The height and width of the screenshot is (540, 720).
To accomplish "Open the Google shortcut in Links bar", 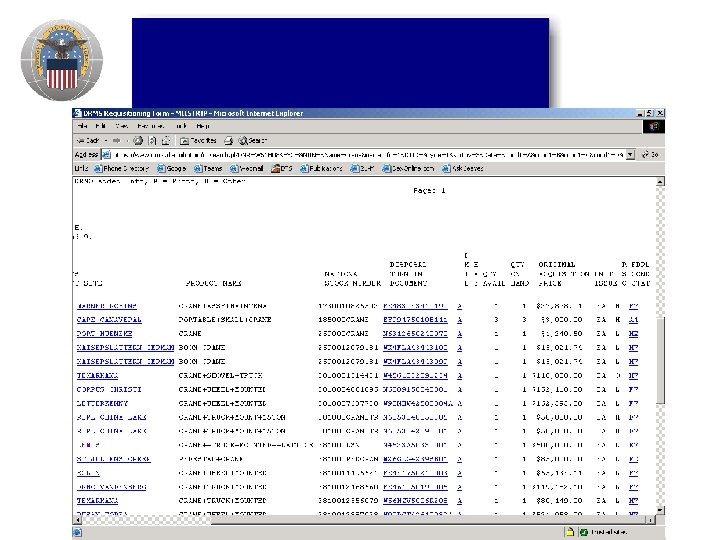I will click(x=172, y=169).
